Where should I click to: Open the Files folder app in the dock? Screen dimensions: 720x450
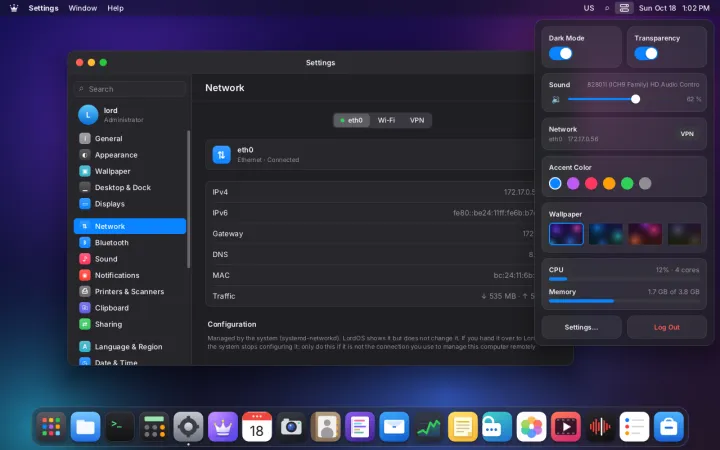coord(85,427)
